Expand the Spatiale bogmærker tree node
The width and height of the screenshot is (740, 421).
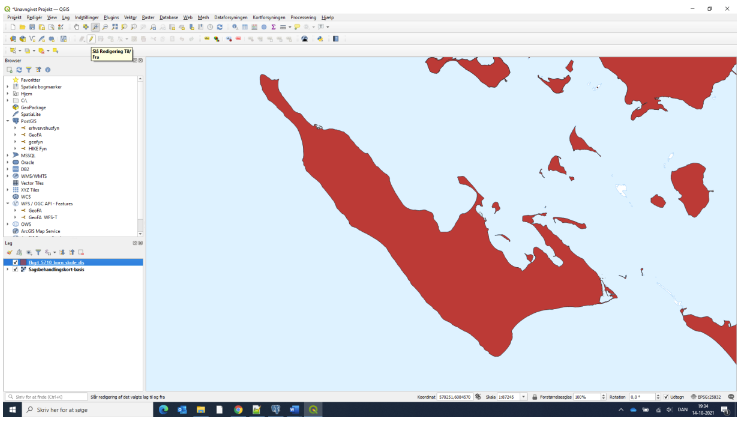click(x=8, y=87)
